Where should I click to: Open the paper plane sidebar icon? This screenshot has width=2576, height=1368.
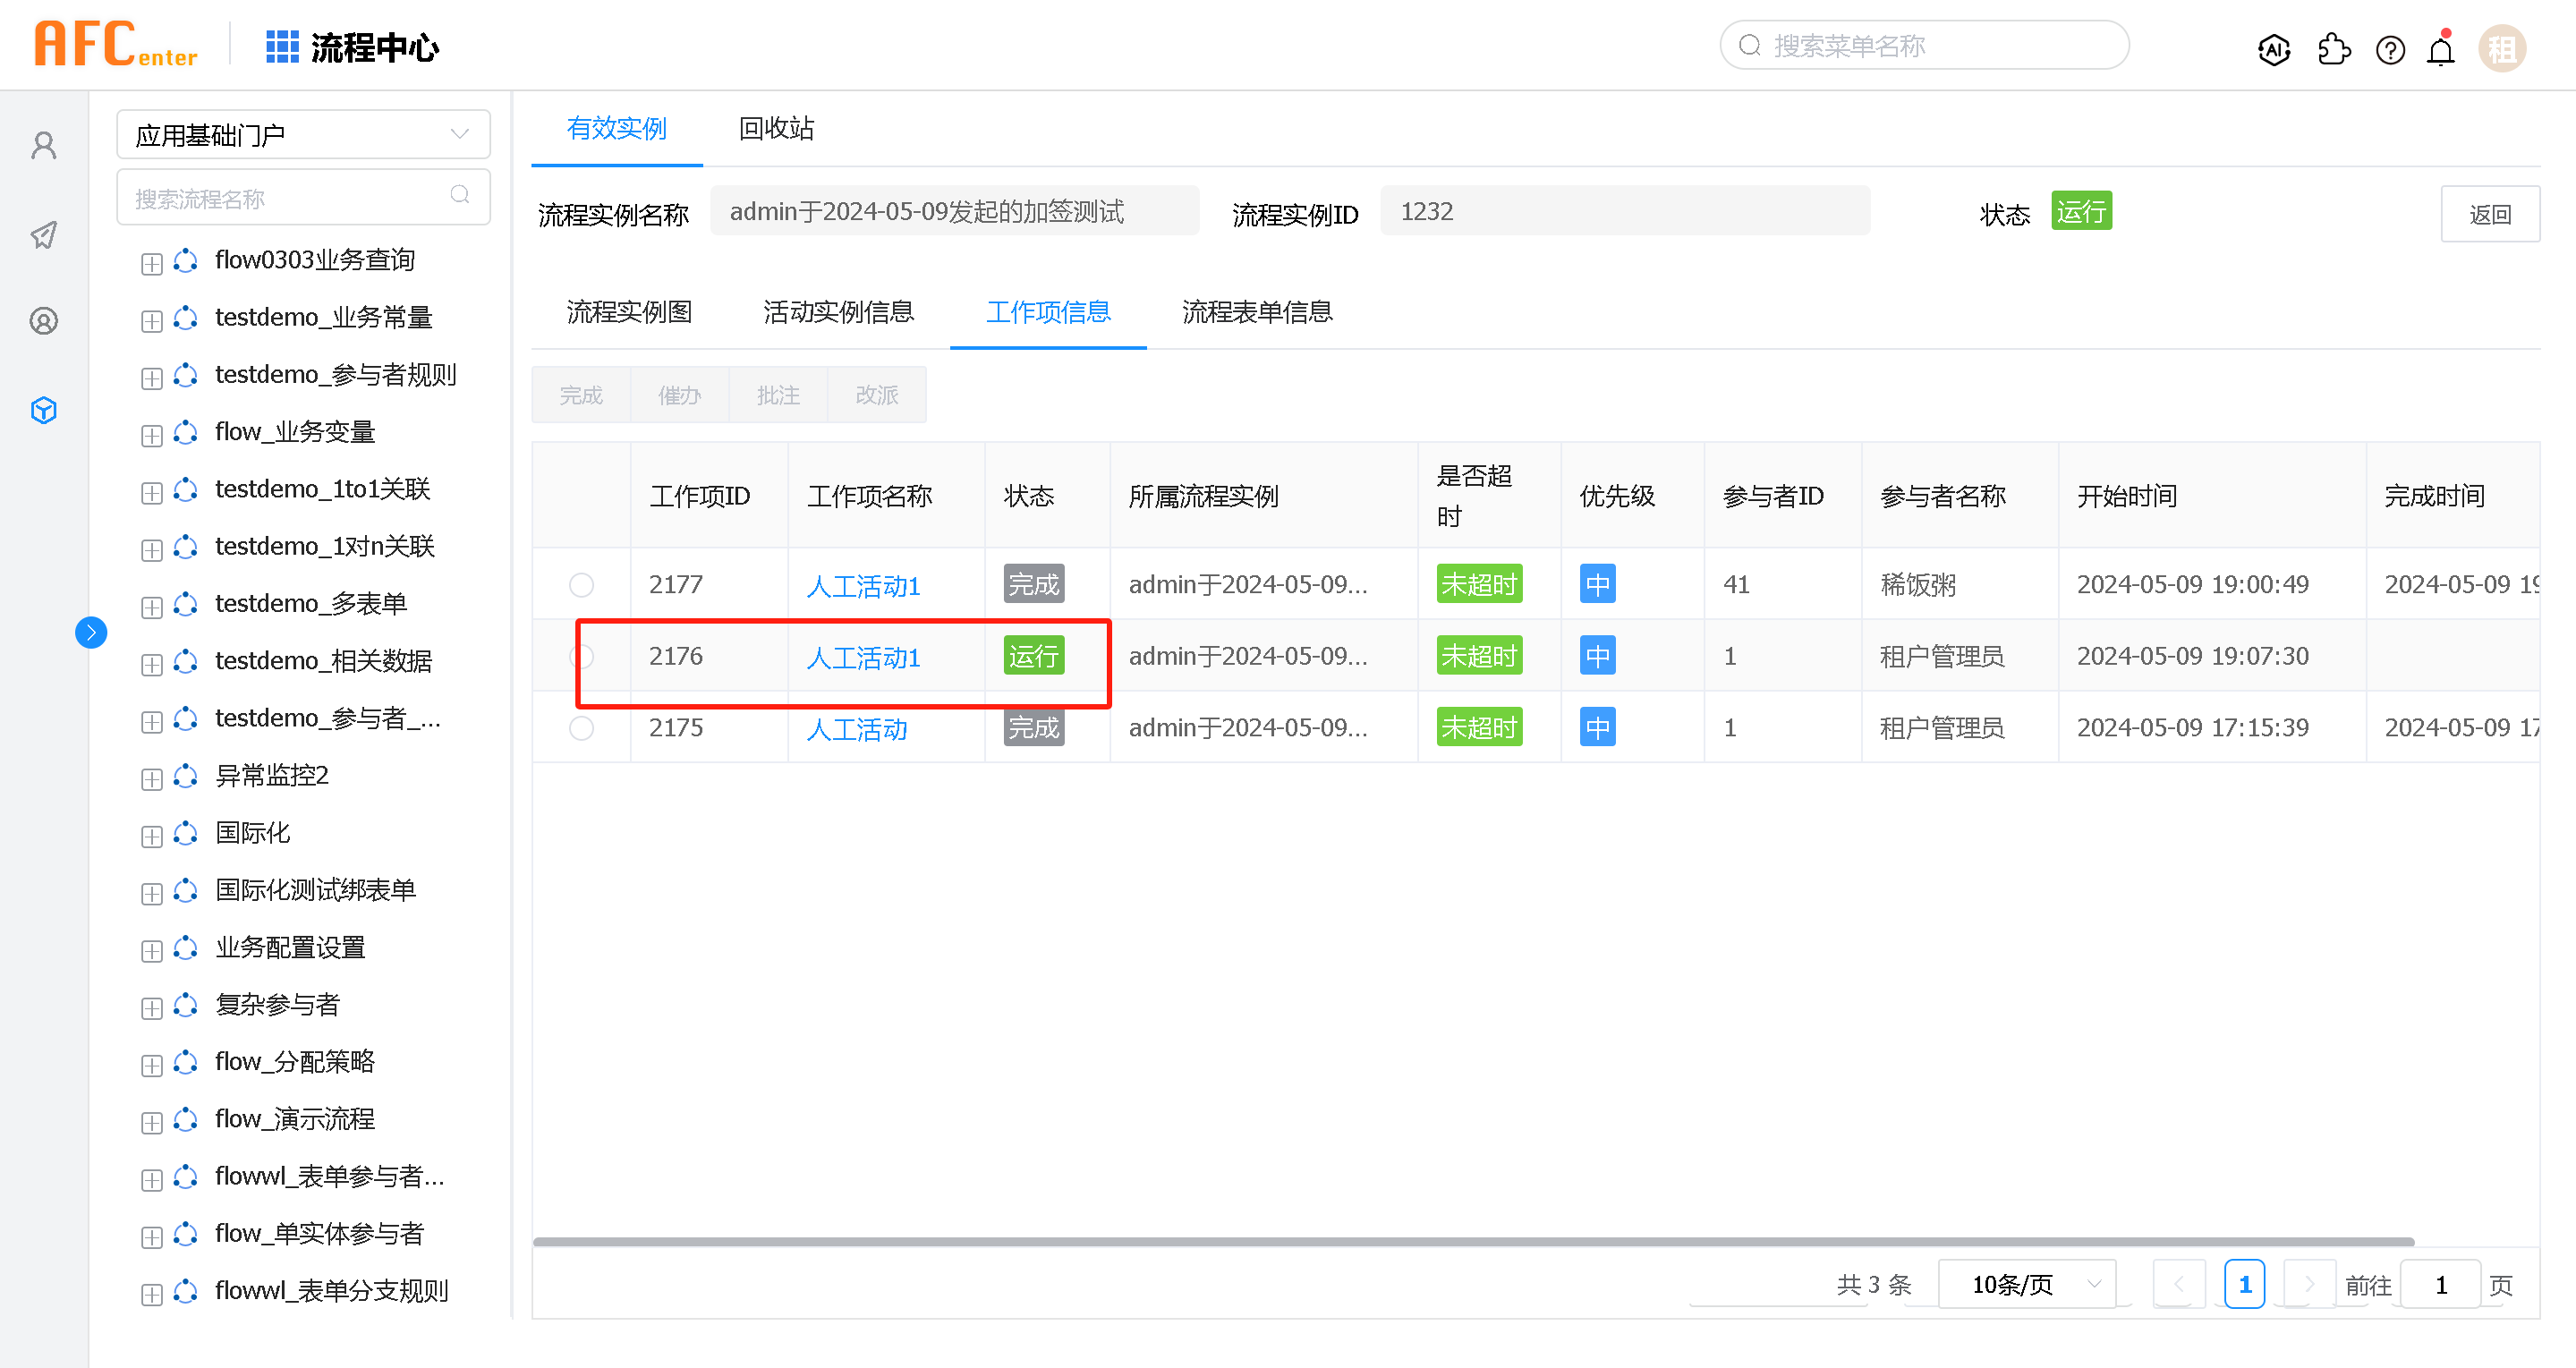44,236
